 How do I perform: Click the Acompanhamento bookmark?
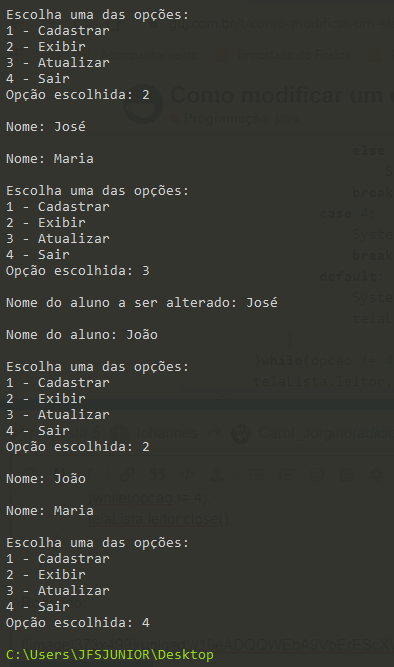(149, 55)
